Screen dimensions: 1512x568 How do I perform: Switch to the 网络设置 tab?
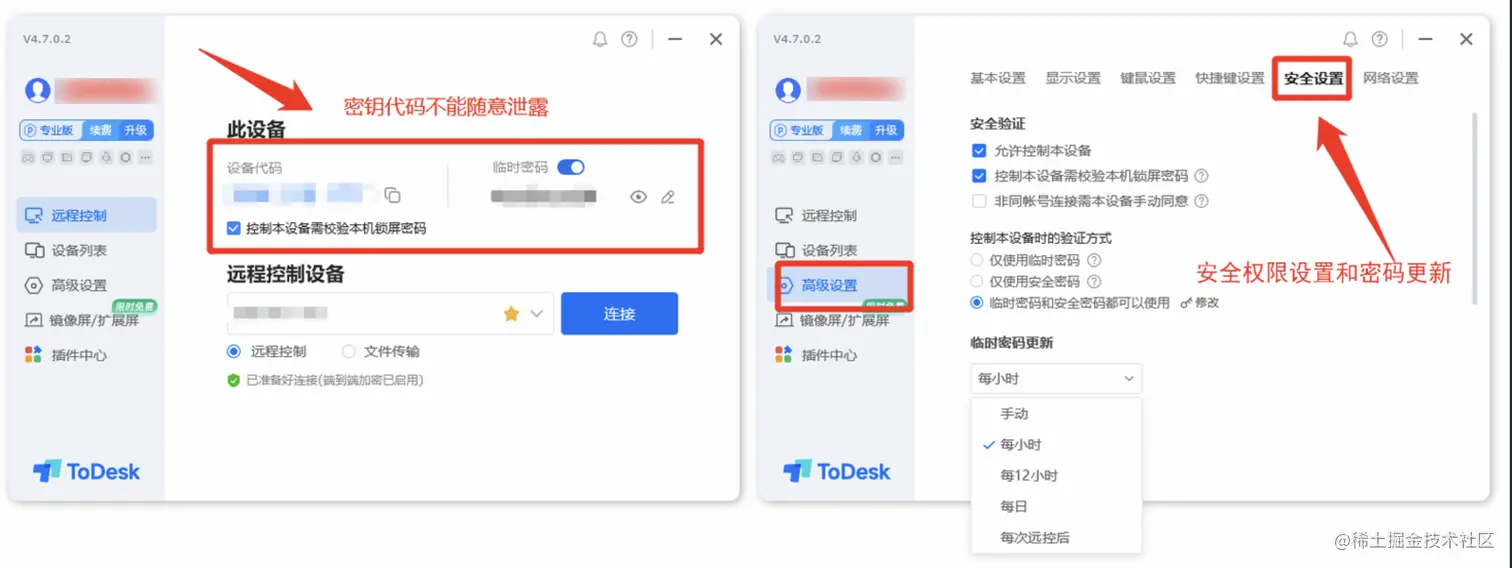(x=1391, y=78)
